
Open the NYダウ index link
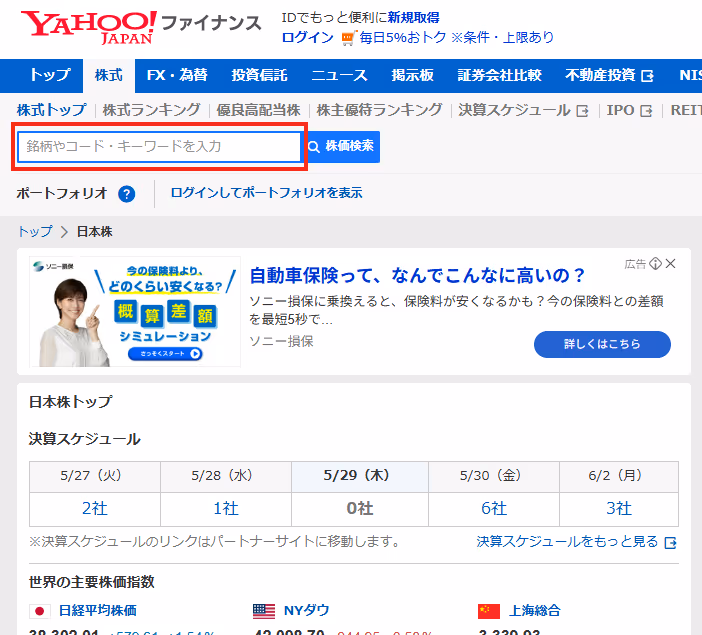coord(307,610)
